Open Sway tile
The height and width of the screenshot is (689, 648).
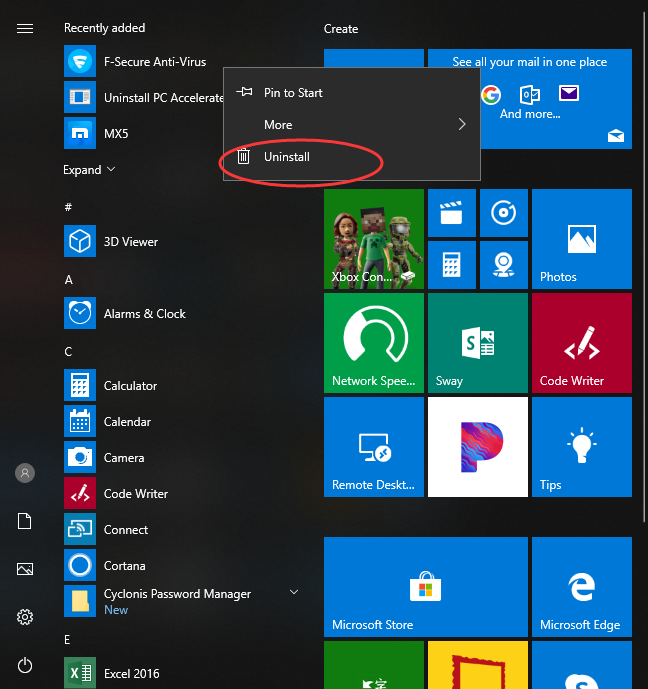tap(478, 343)
